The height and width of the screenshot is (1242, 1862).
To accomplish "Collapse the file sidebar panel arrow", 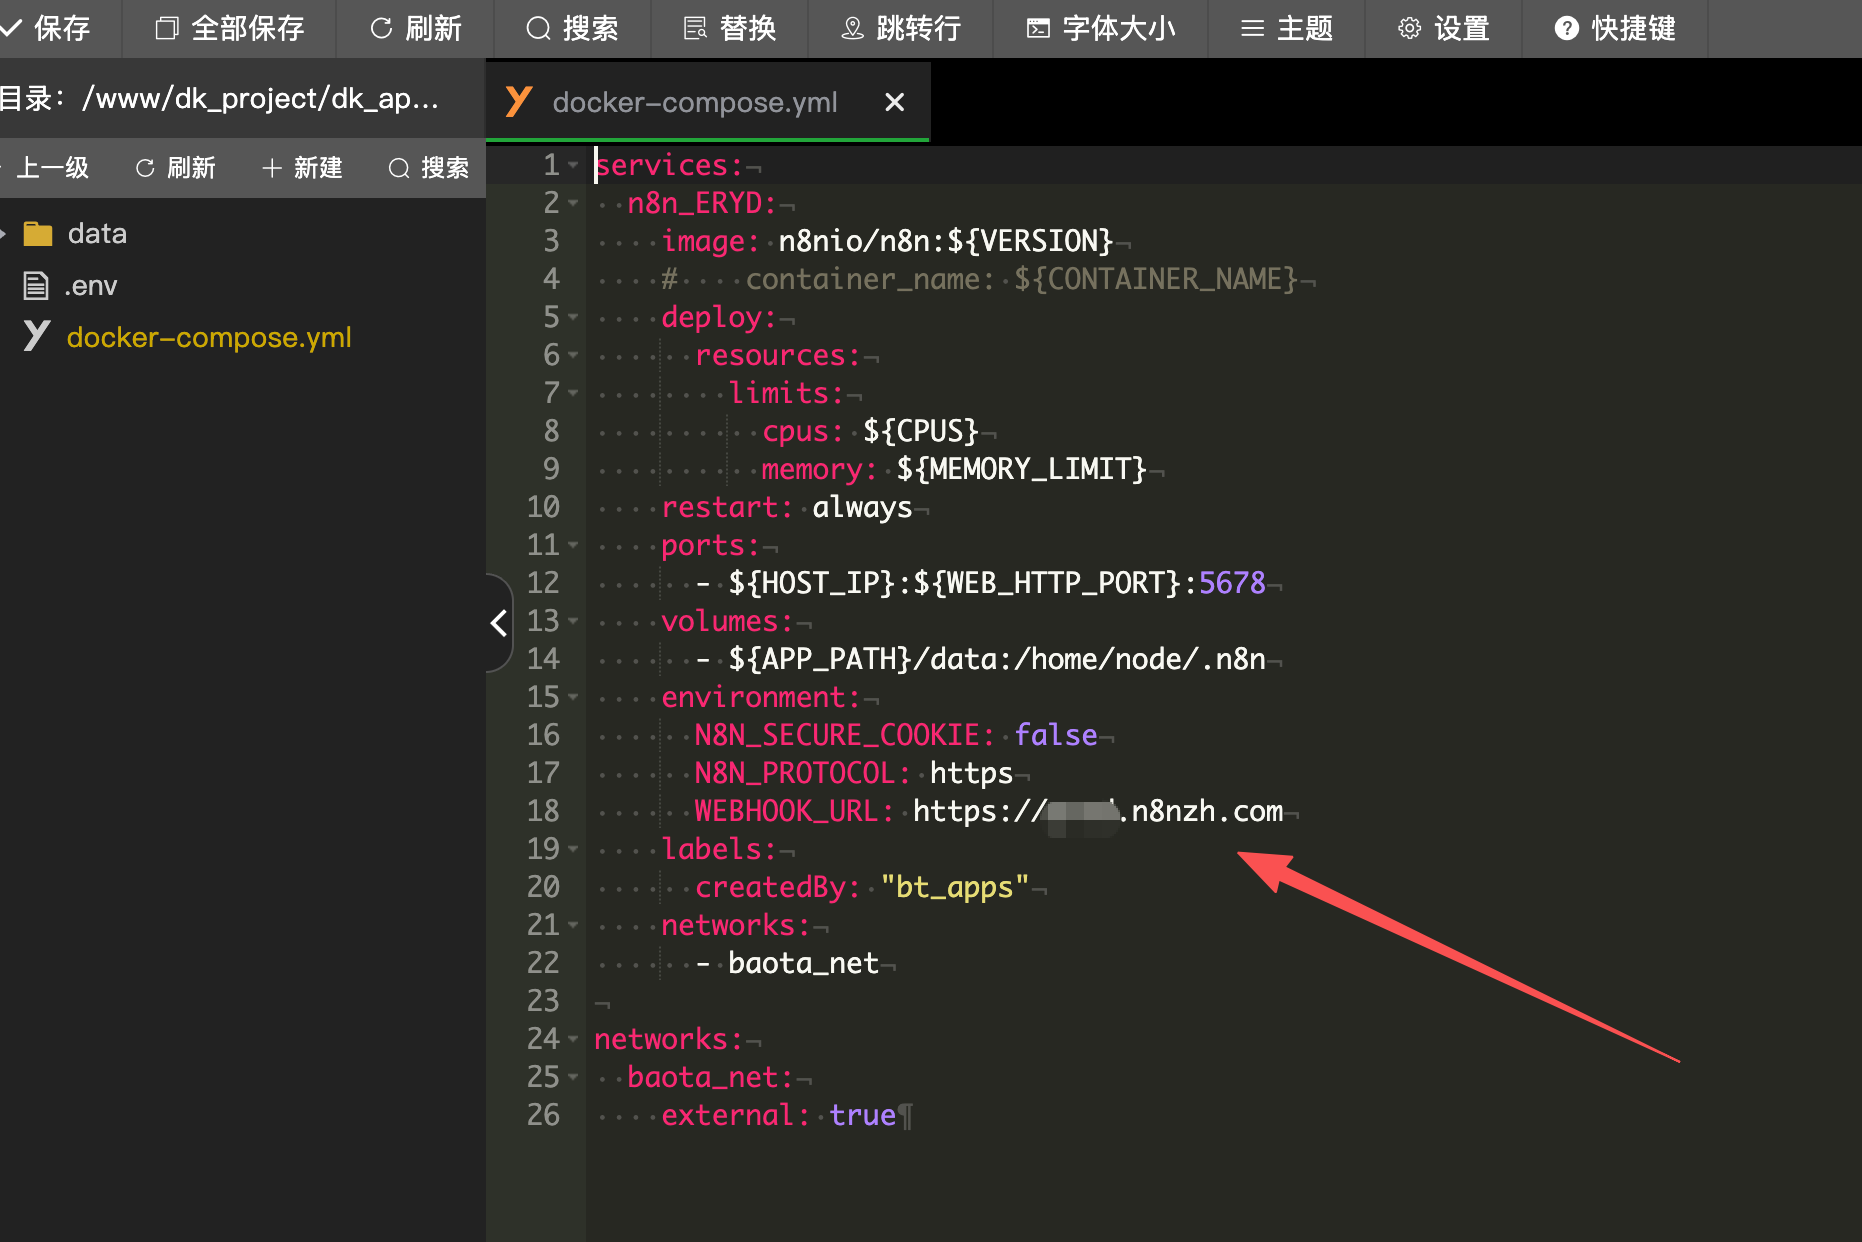I will tap(499, 623).
